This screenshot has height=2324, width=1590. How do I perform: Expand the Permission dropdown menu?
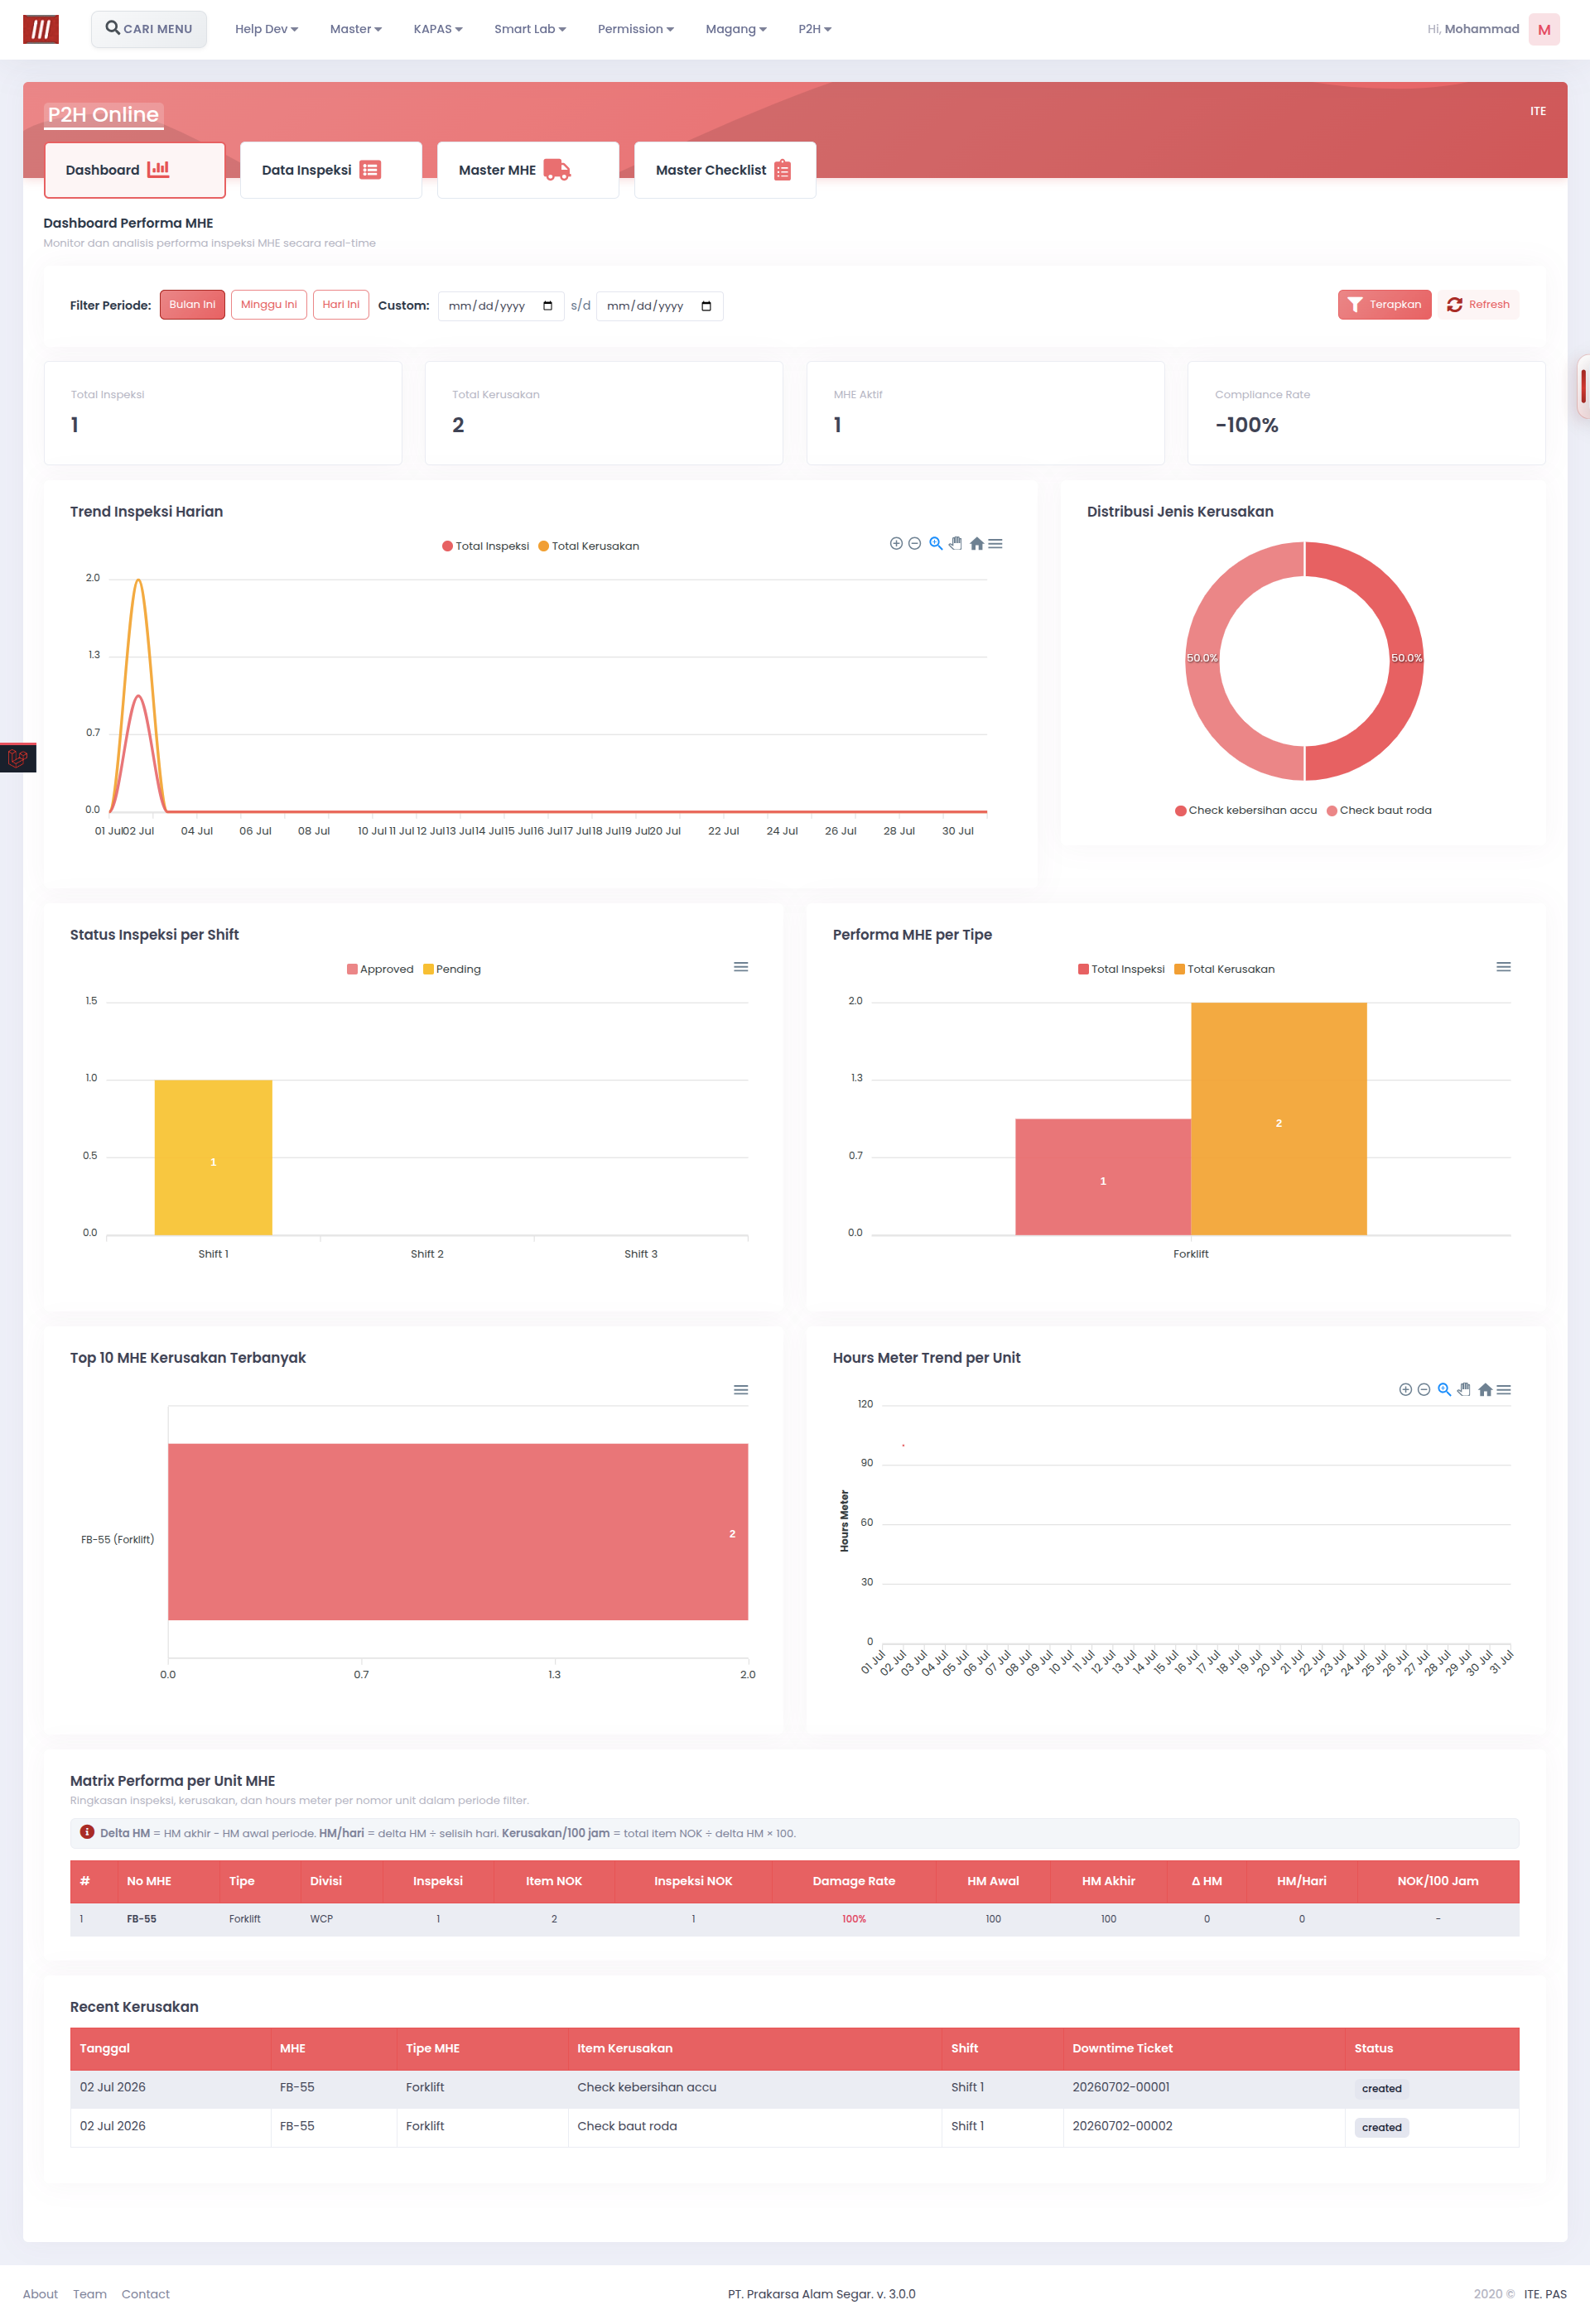pyautogui.click(x=636, y=29)
